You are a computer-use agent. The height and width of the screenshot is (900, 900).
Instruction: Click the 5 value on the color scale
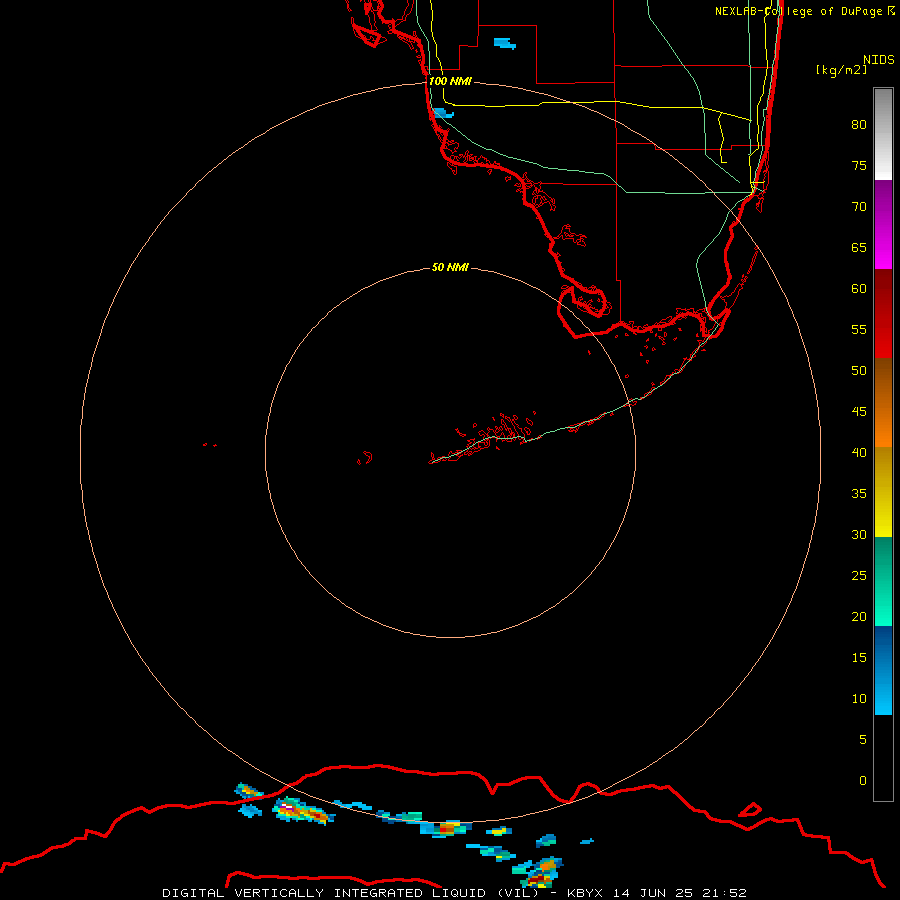[863, 740]
